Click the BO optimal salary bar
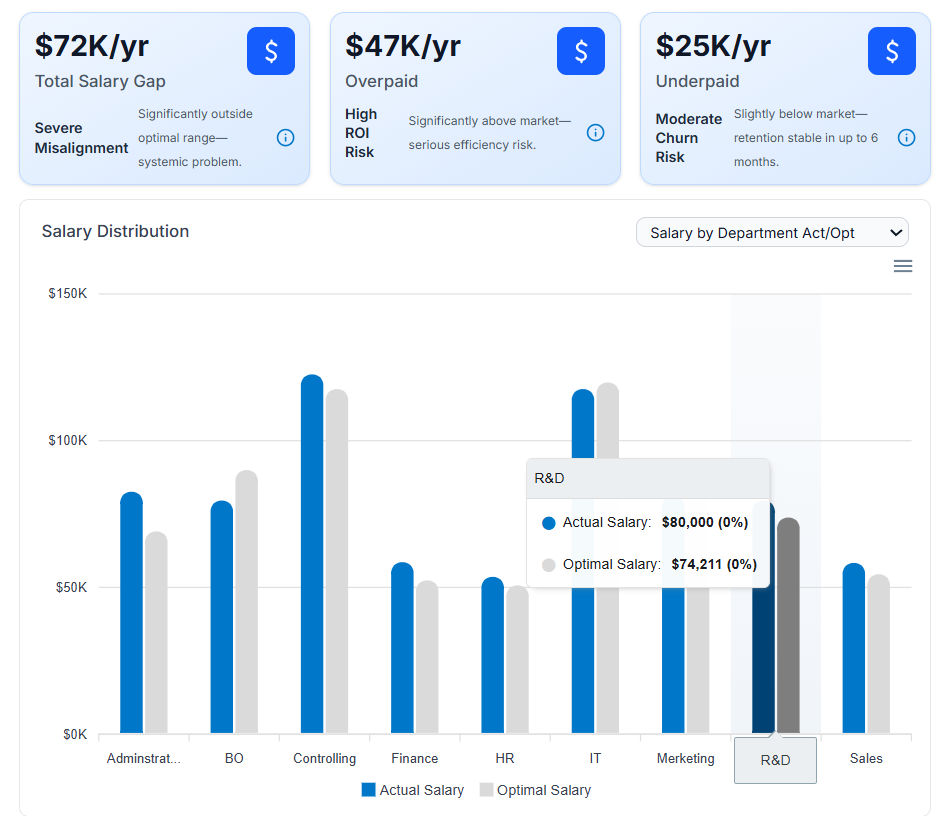Image resolution: width=944 pixels, height=816 pixels. pos(246,600)
